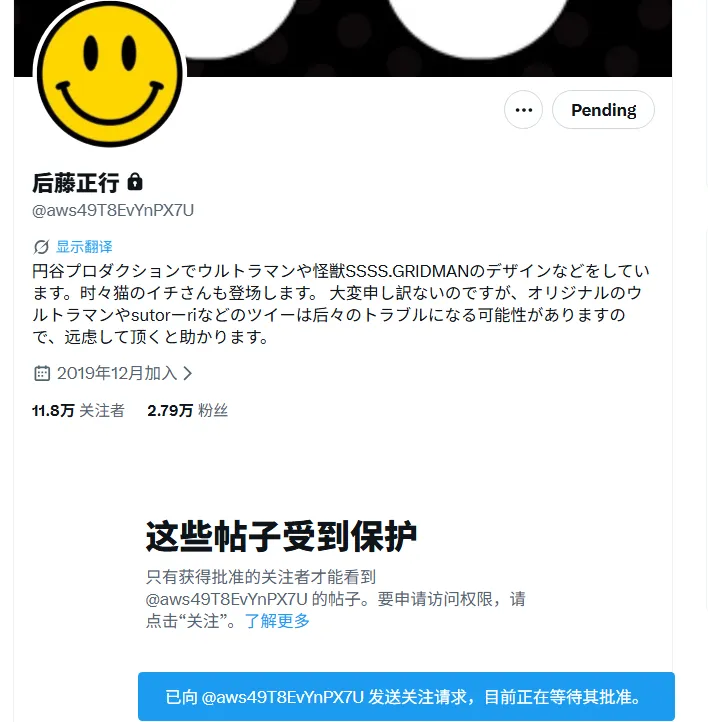The width and height of the screenshot is (708, 722).
Task: Click the 显示翻译 link
Action: point(84,247)
